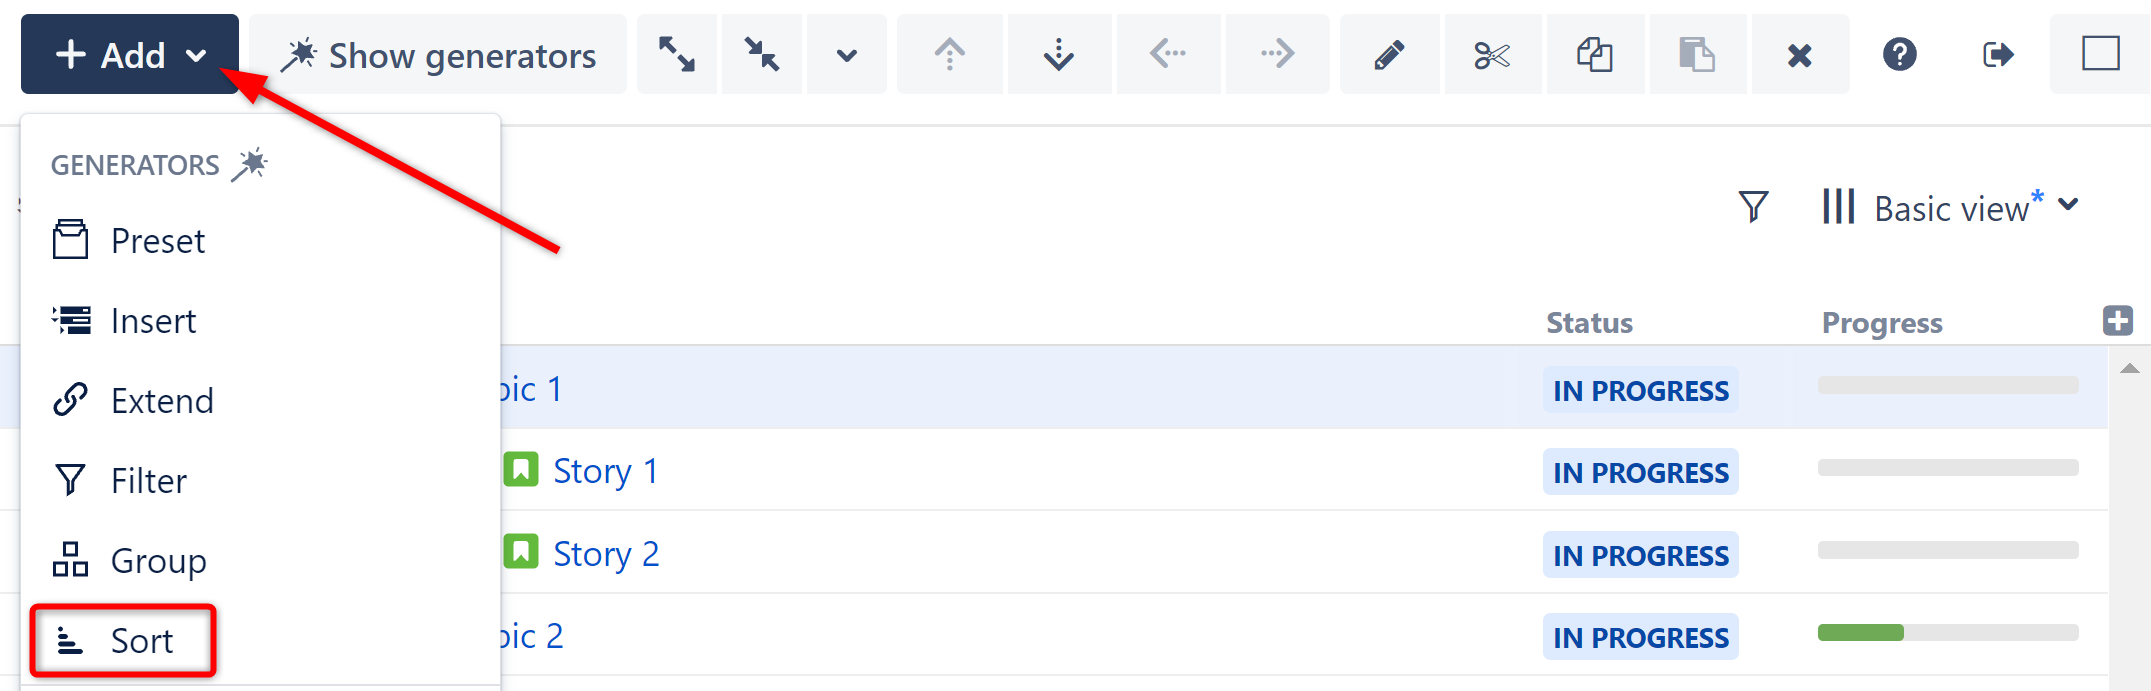The height and width of the screenshot is (691, 2151).
Task: Toggle the filter funnel beside Basic view
Action: (x=1753, y=207)
